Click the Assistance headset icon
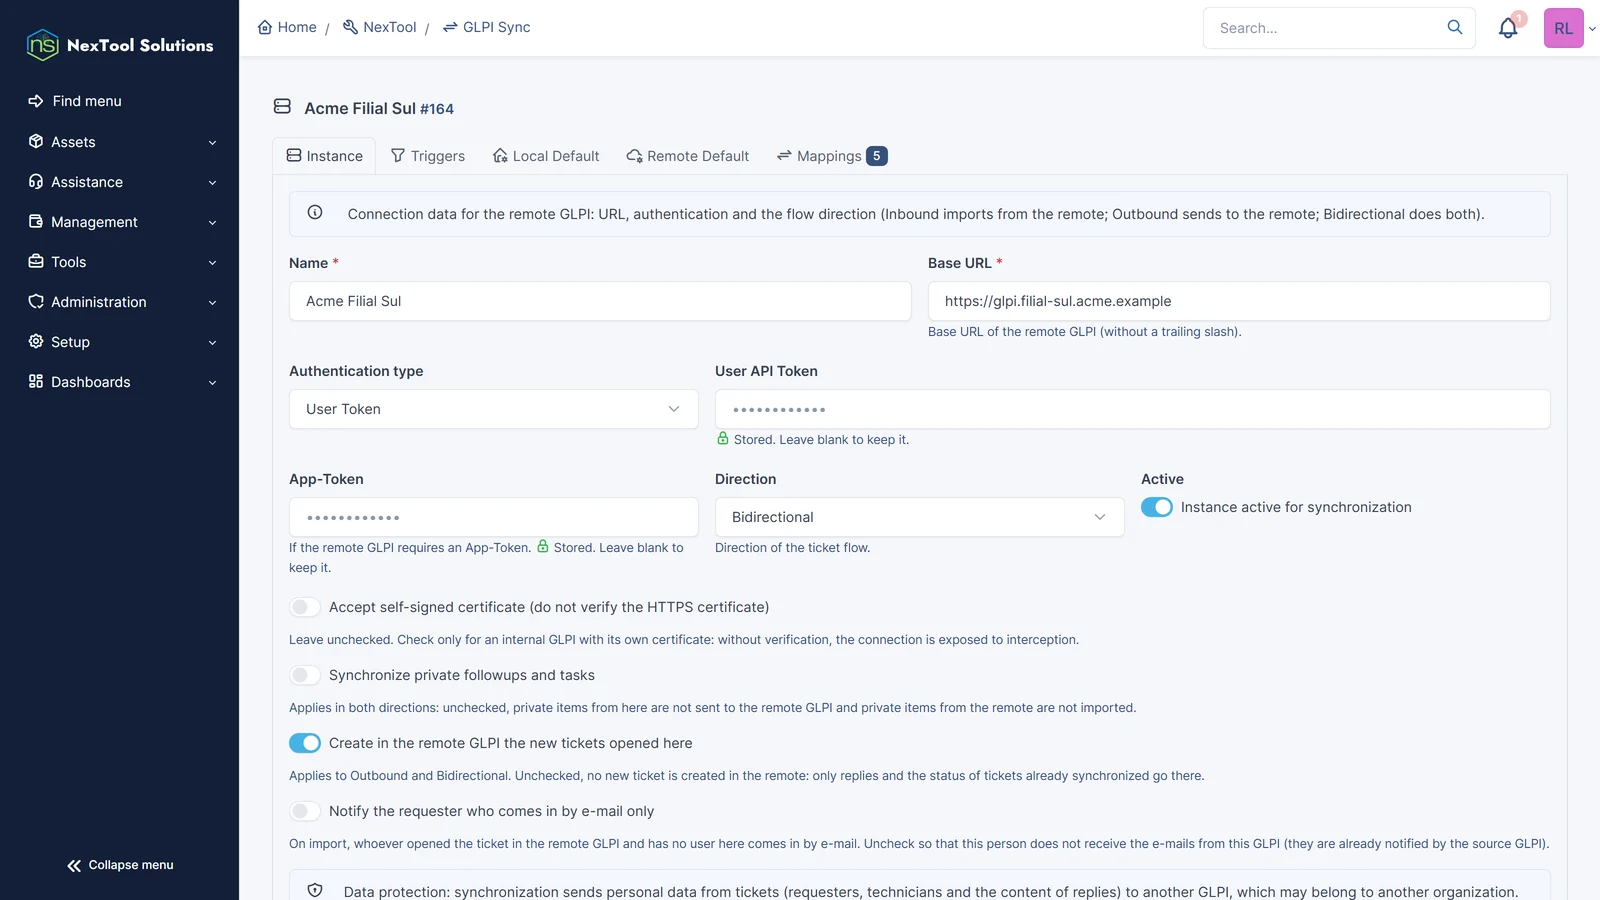This screenshot has width=1600, height=900. coord(36,181)
